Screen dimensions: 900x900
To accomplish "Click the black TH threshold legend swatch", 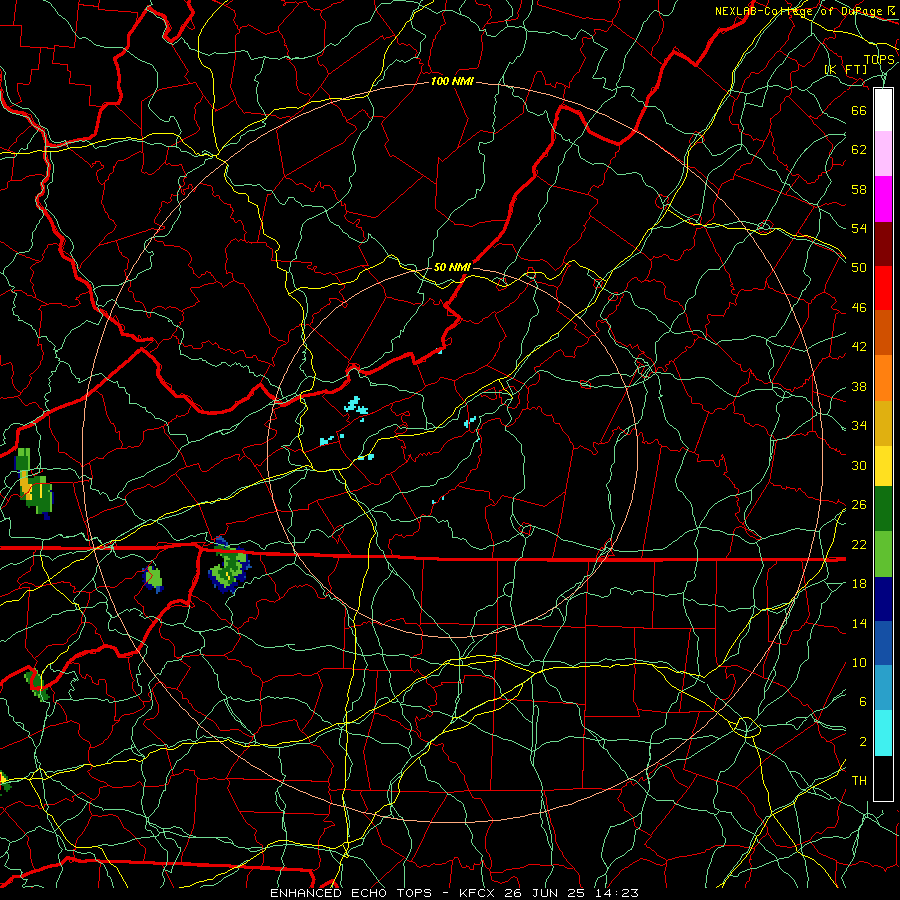I will coord(883,778).
